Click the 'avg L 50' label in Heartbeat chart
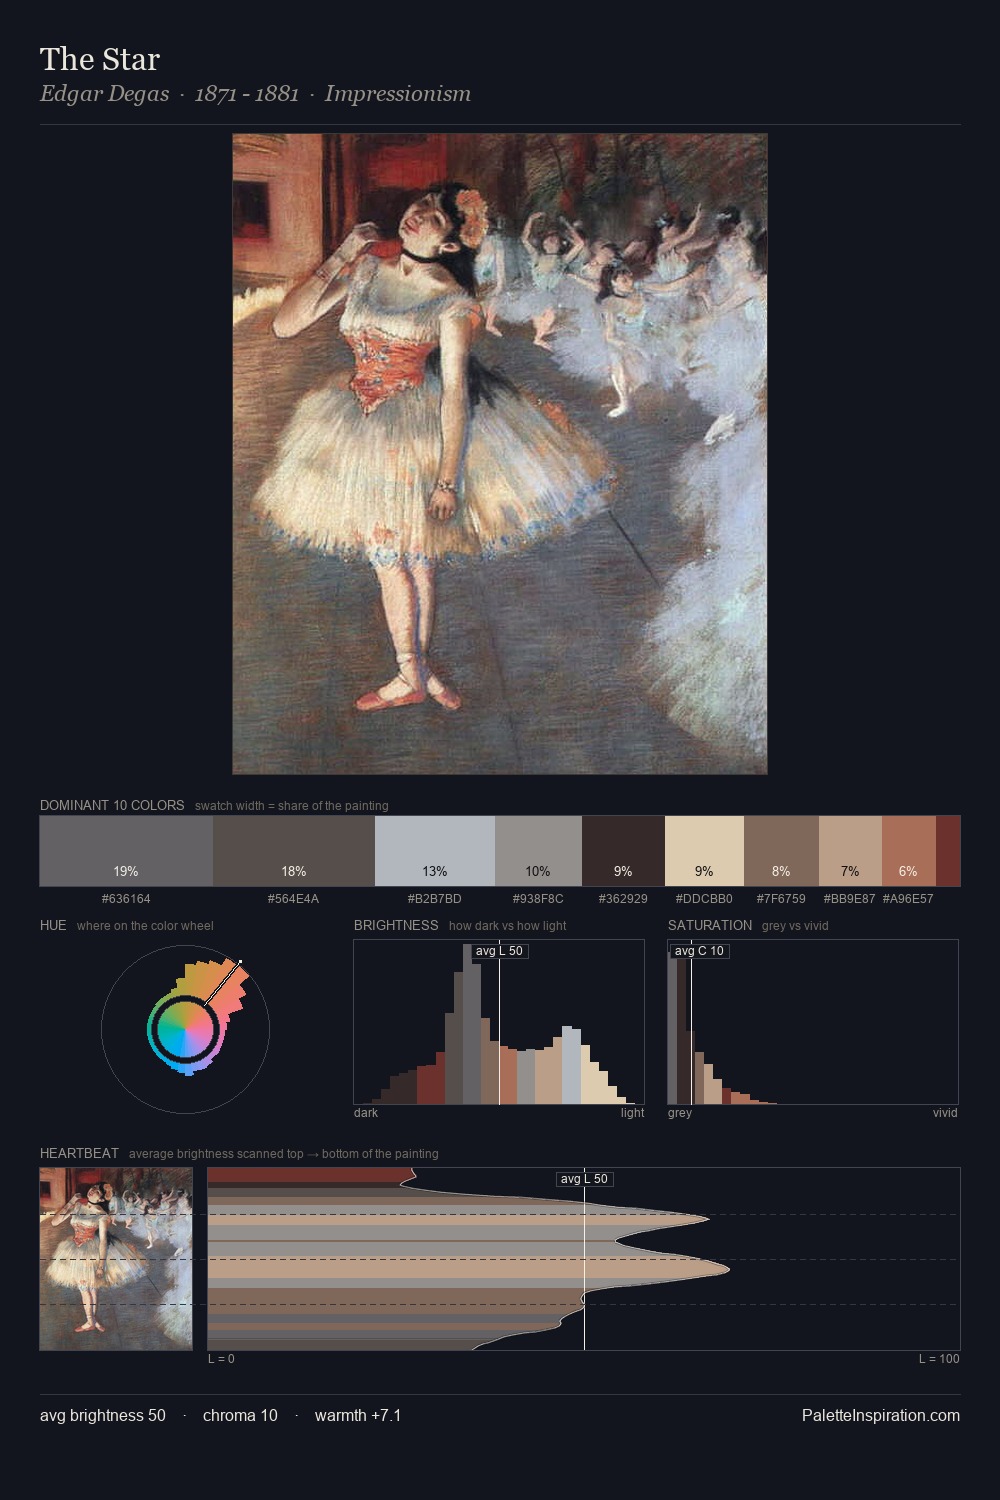Screen dimensions: 1000x1500 coord(584,1179)
